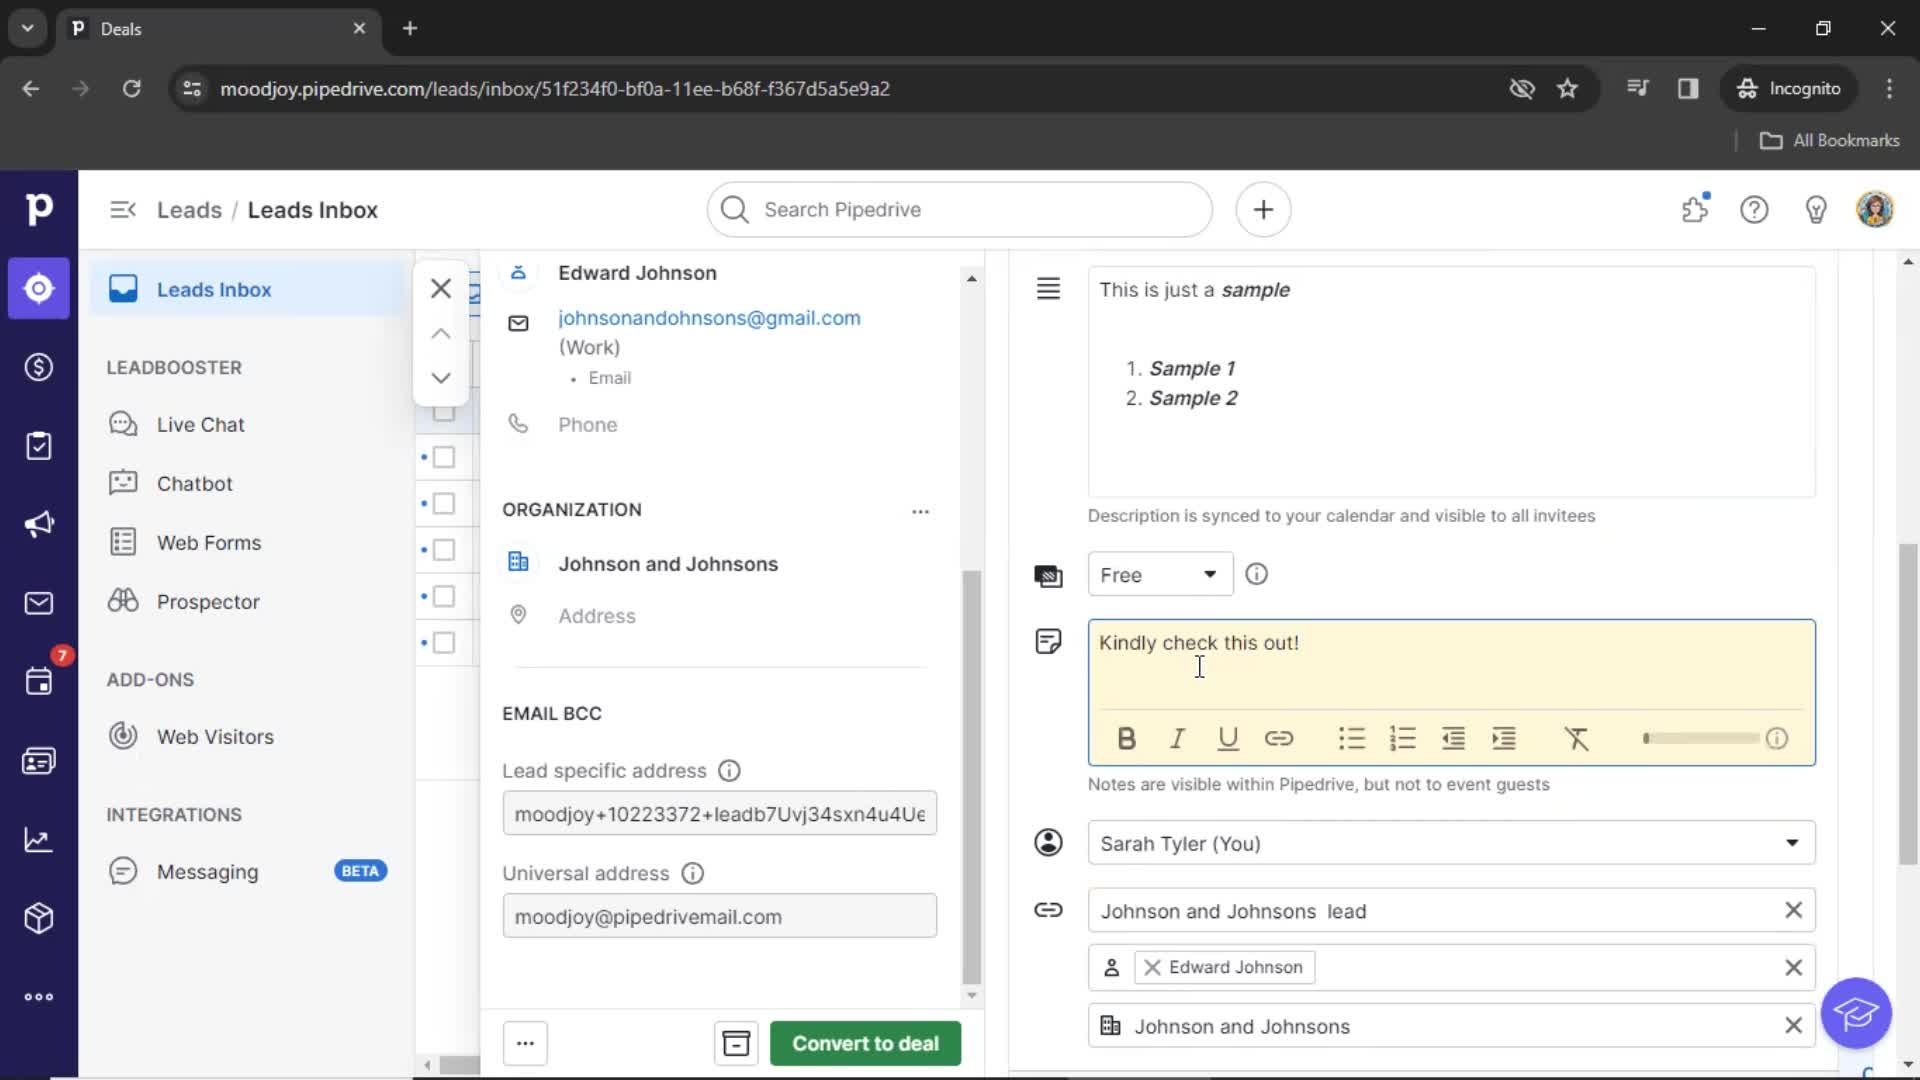1920x1080 pixels.
Task: Click the hyperlink insert icon
Action: point(1276,737)
